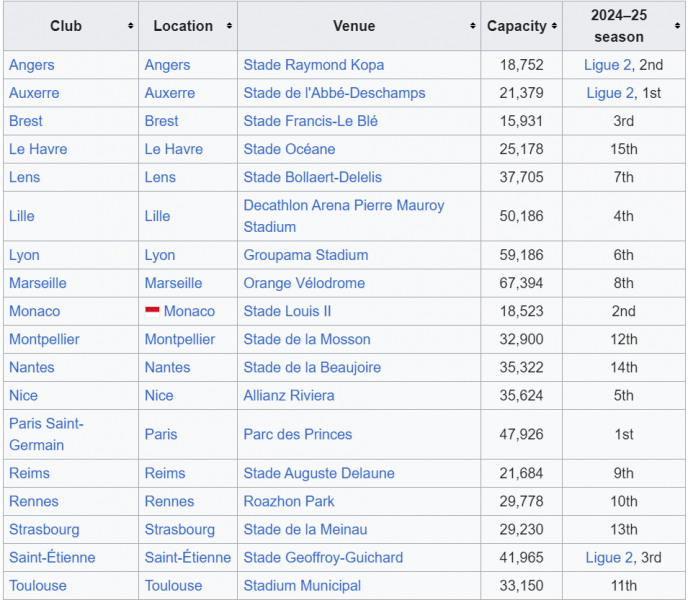This screenshot has height=600, width=688.
Task: Sort table by Venue column arrows
Action: tap(472, 26)
